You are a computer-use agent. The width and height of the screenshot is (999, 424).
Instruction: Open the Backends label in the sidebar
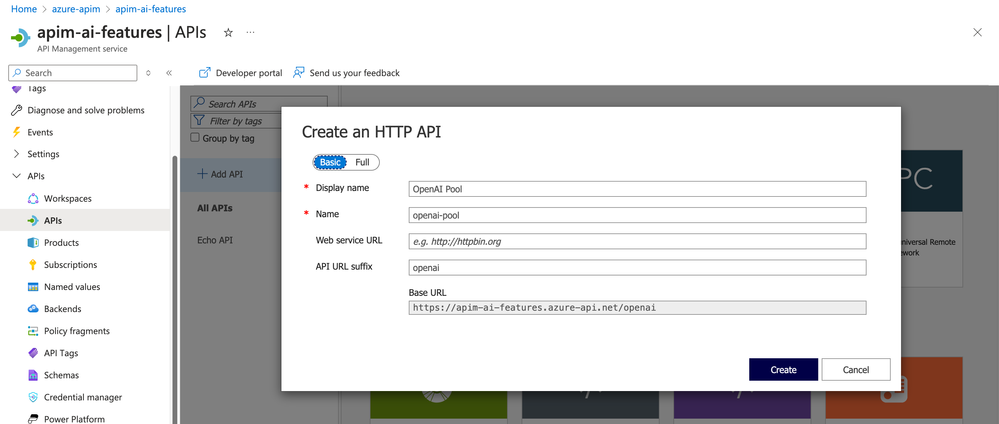tap(62, 309)
